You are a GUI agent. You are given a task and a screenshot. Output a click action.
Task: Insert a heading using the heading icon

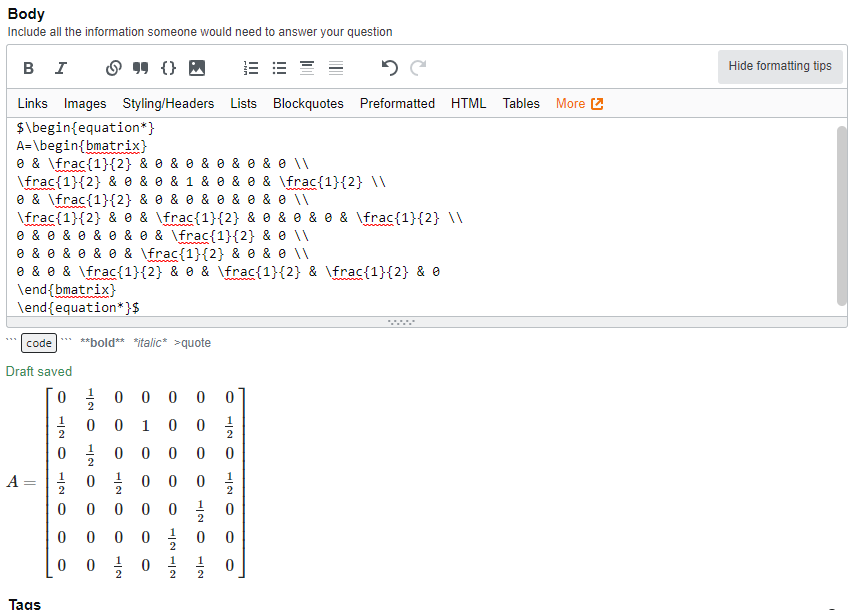307,68
